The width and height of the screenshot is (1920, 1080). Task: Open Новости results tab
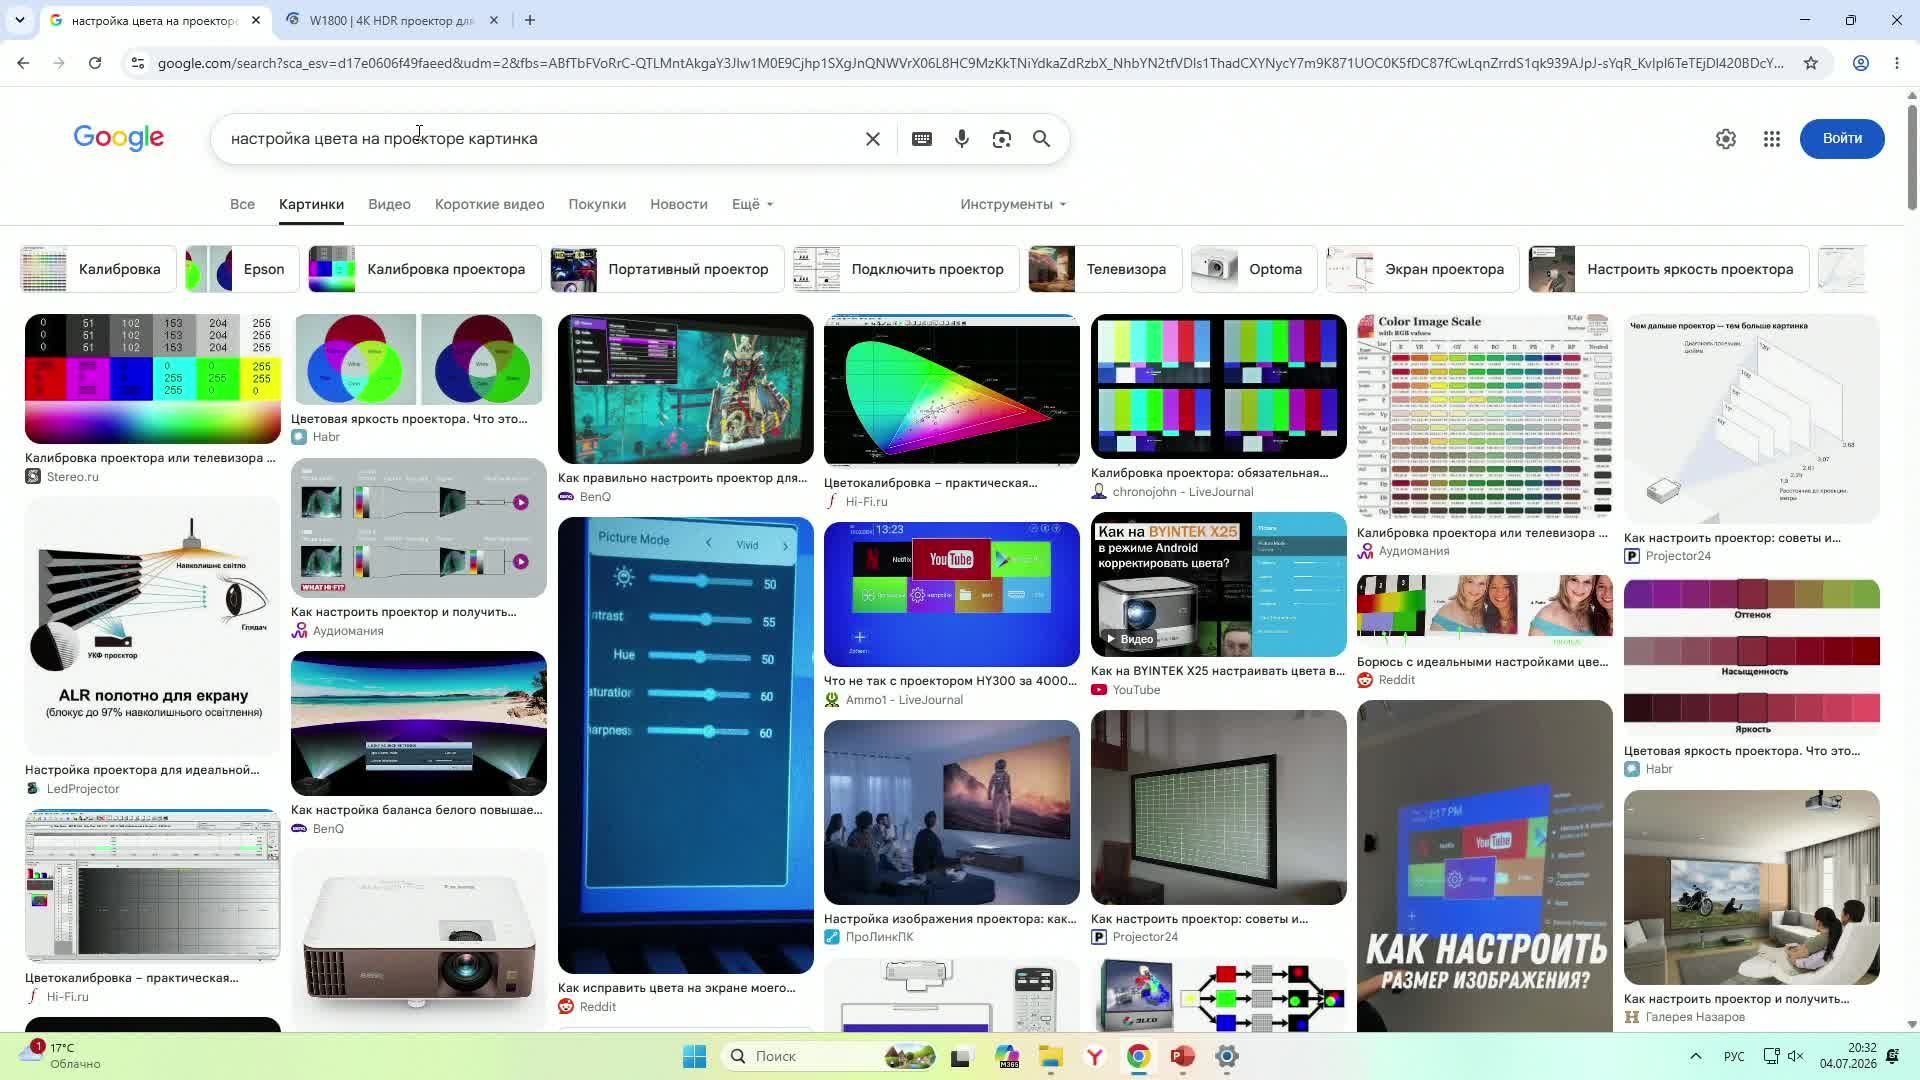point(679,204)
